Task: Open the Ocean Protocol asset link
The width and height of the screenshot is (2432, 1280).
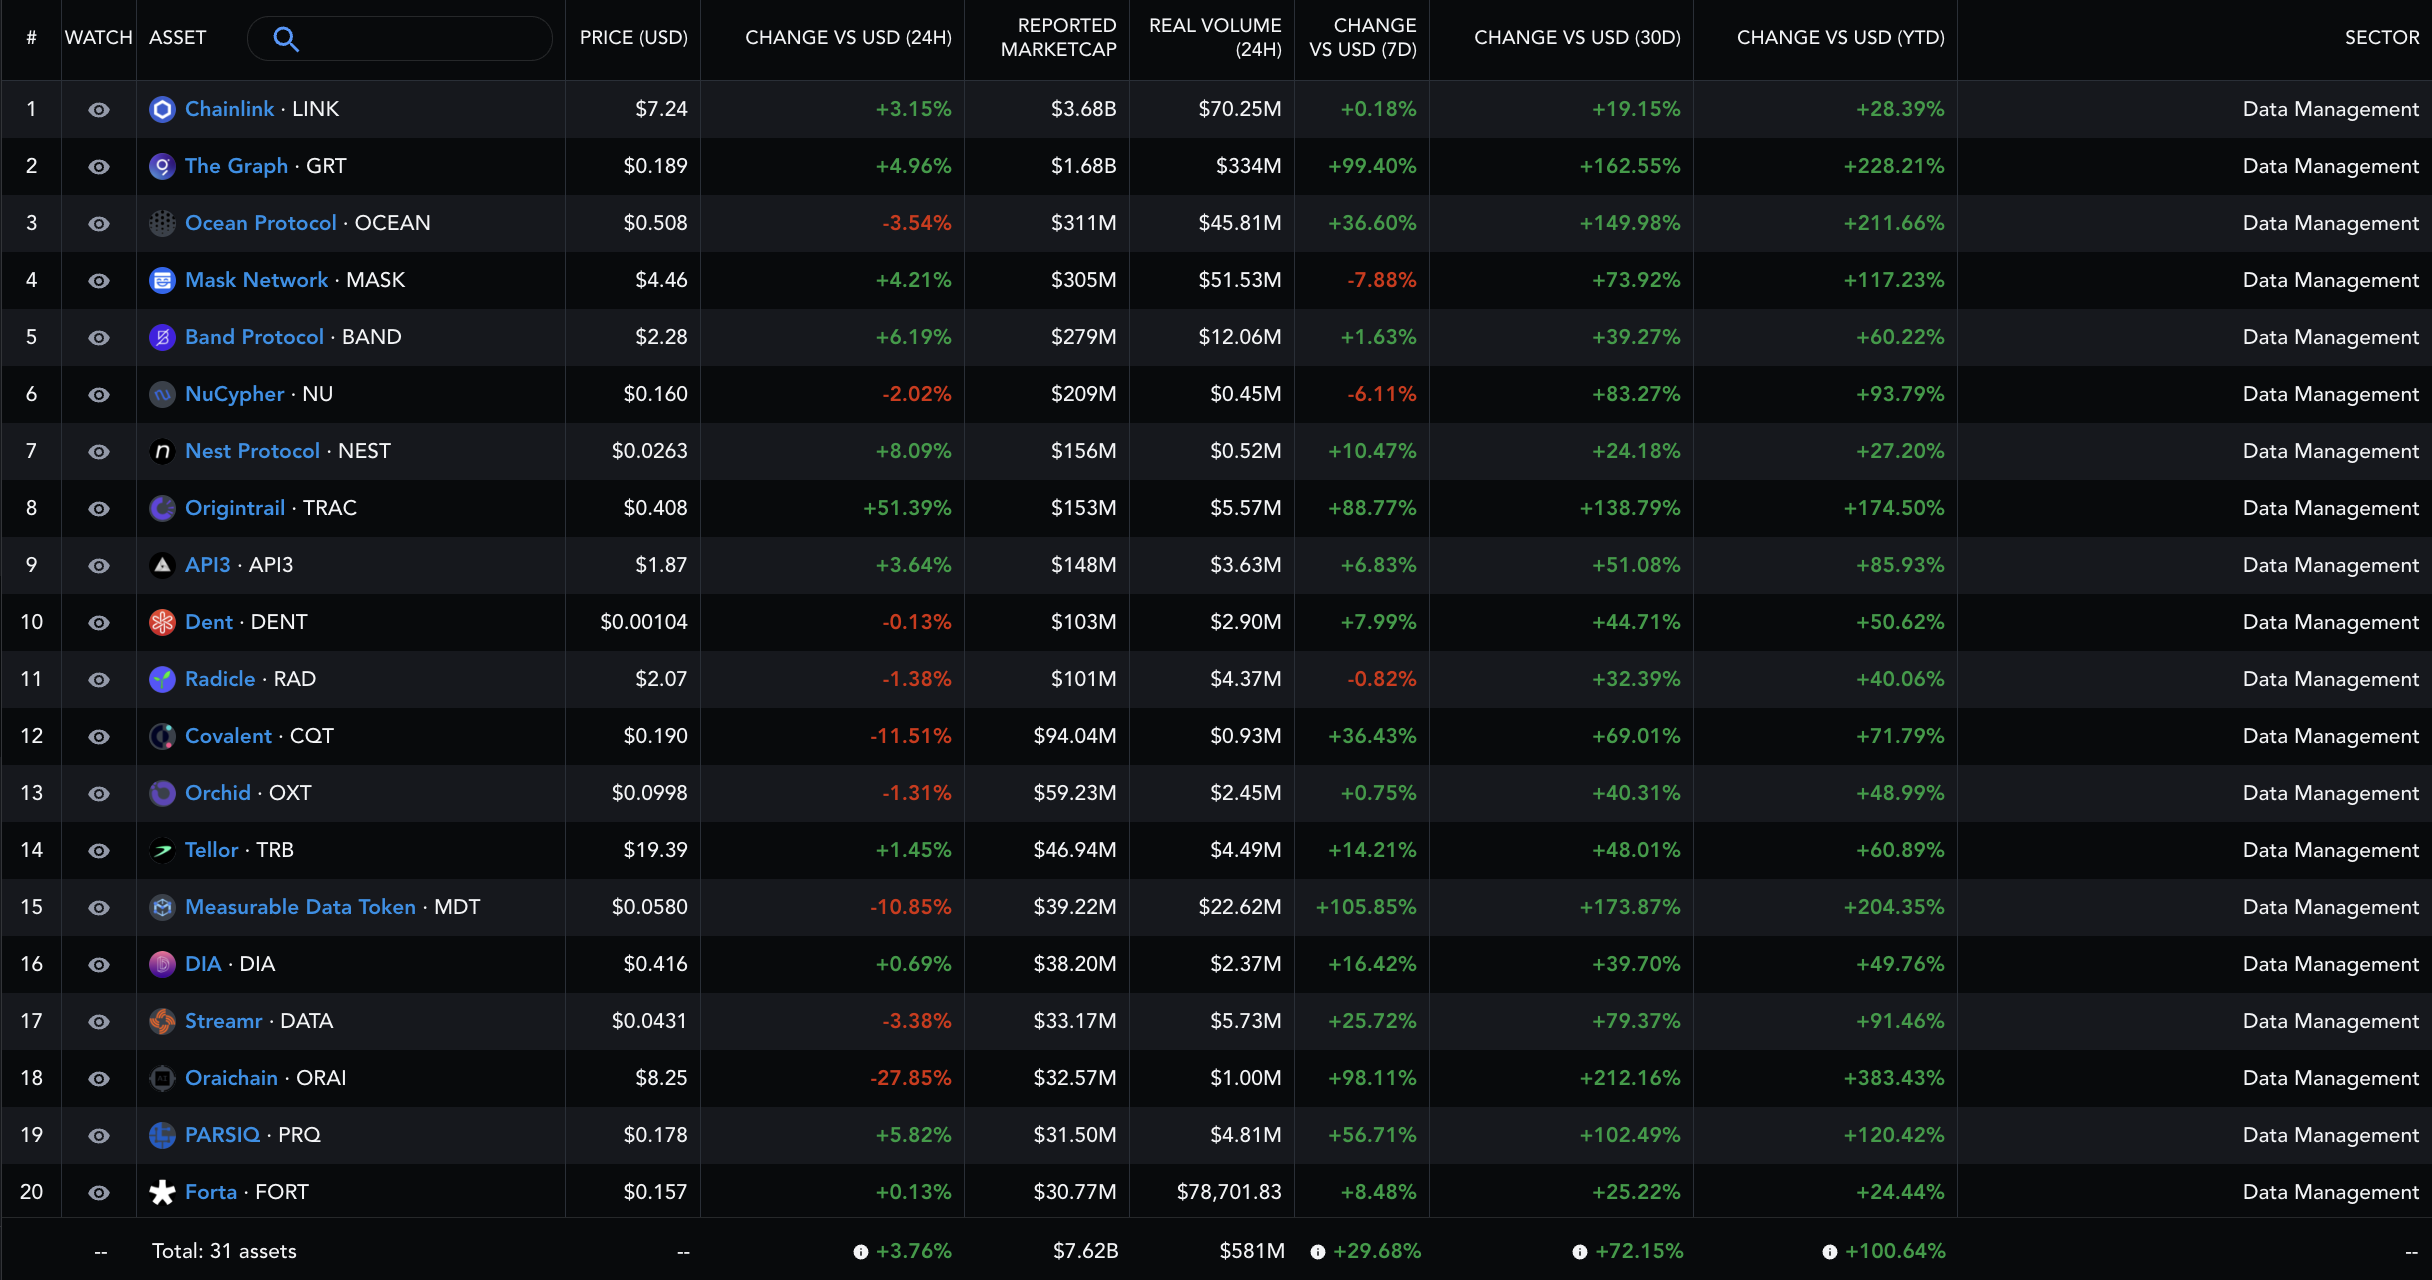Action: (x=260, y=223)
